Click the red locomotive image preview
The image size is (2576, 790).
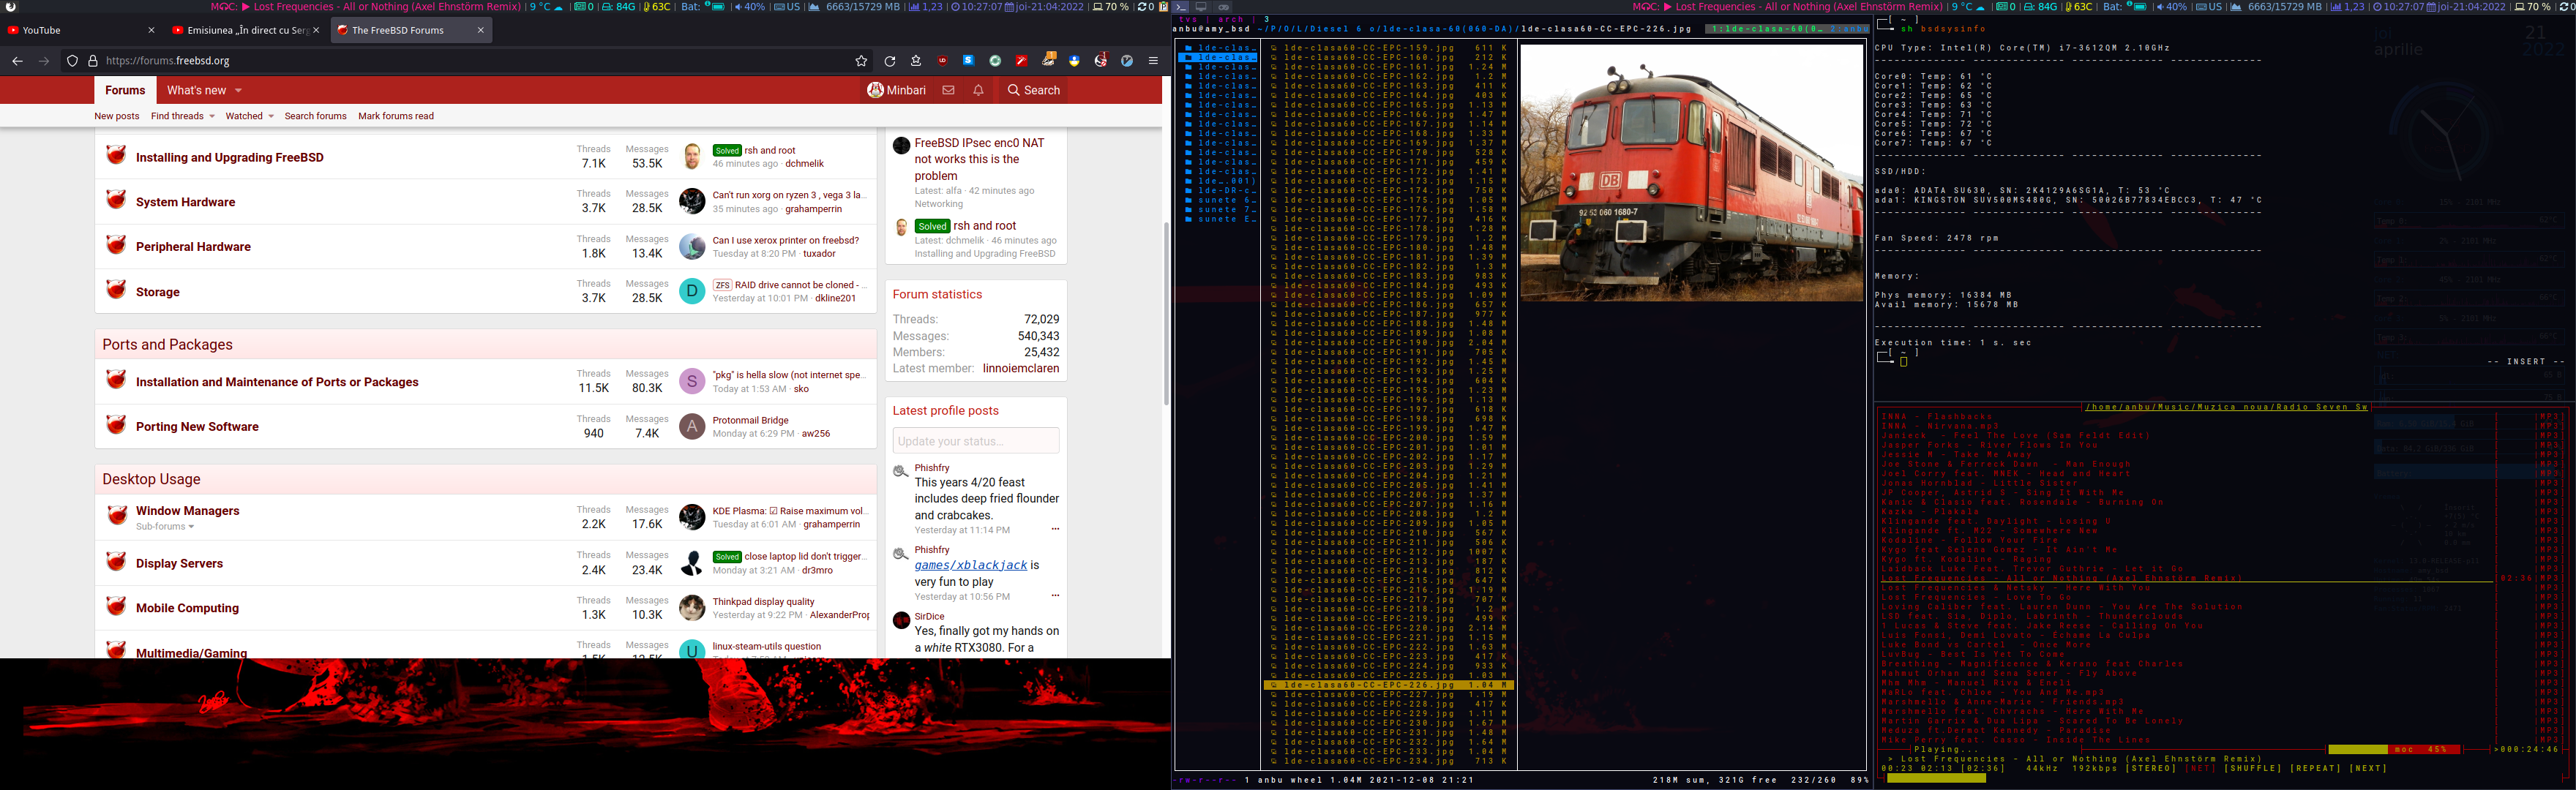1692,172
